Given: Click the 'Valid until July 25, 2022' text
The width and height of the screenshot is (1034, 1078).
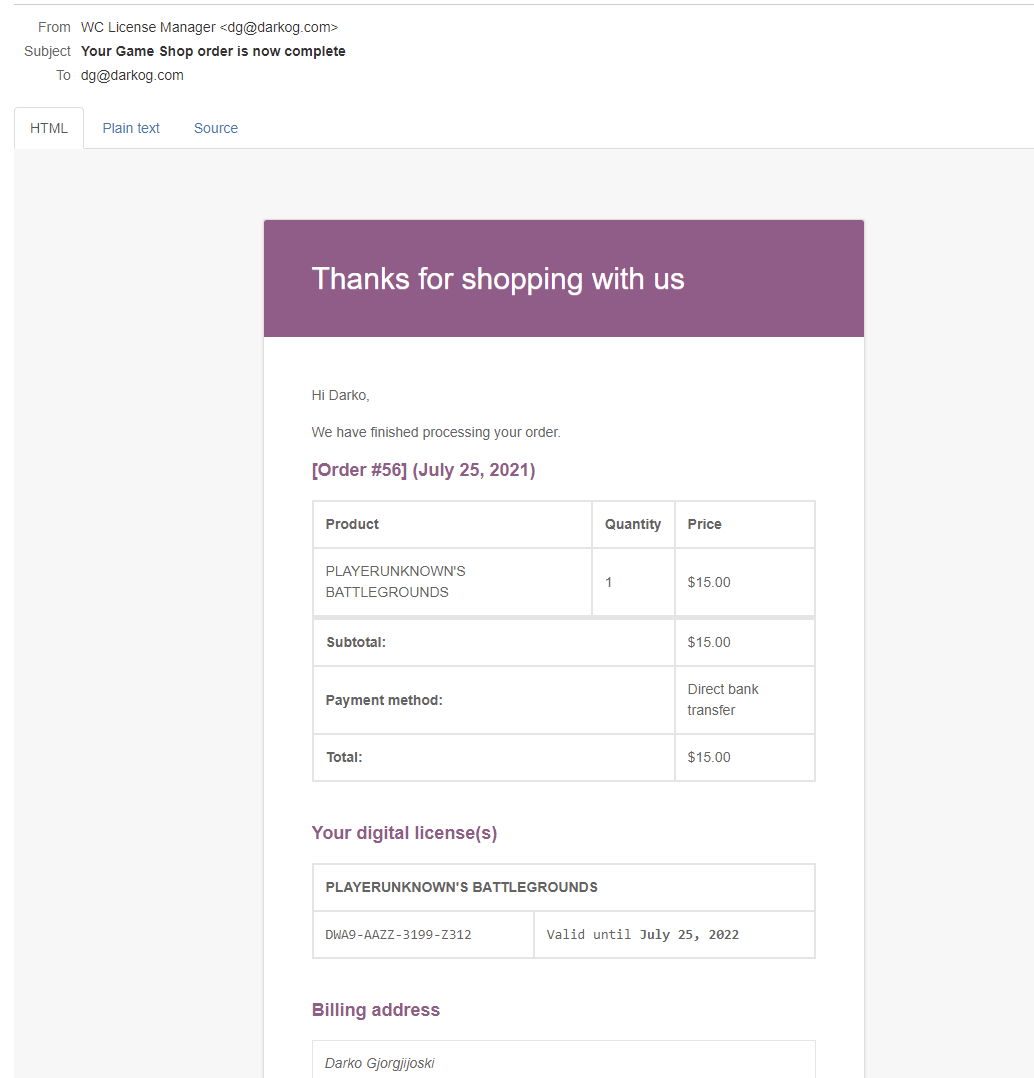Looking at the screenshot, I should (x=643, y=935).
